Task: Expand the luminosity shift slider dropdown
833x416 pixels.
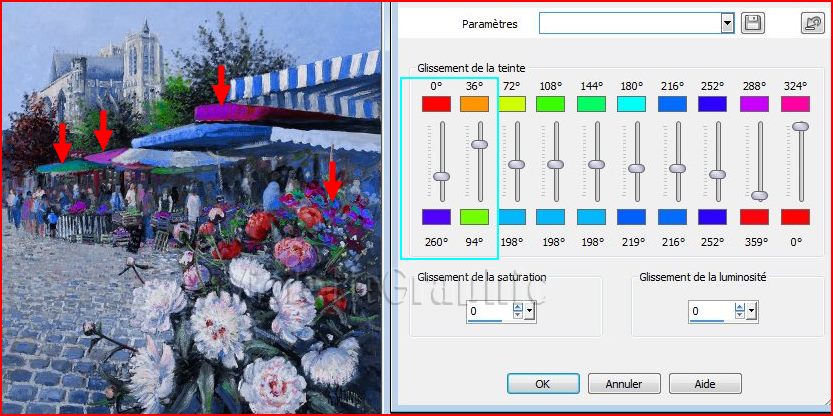Action: (x=752, y=312)
